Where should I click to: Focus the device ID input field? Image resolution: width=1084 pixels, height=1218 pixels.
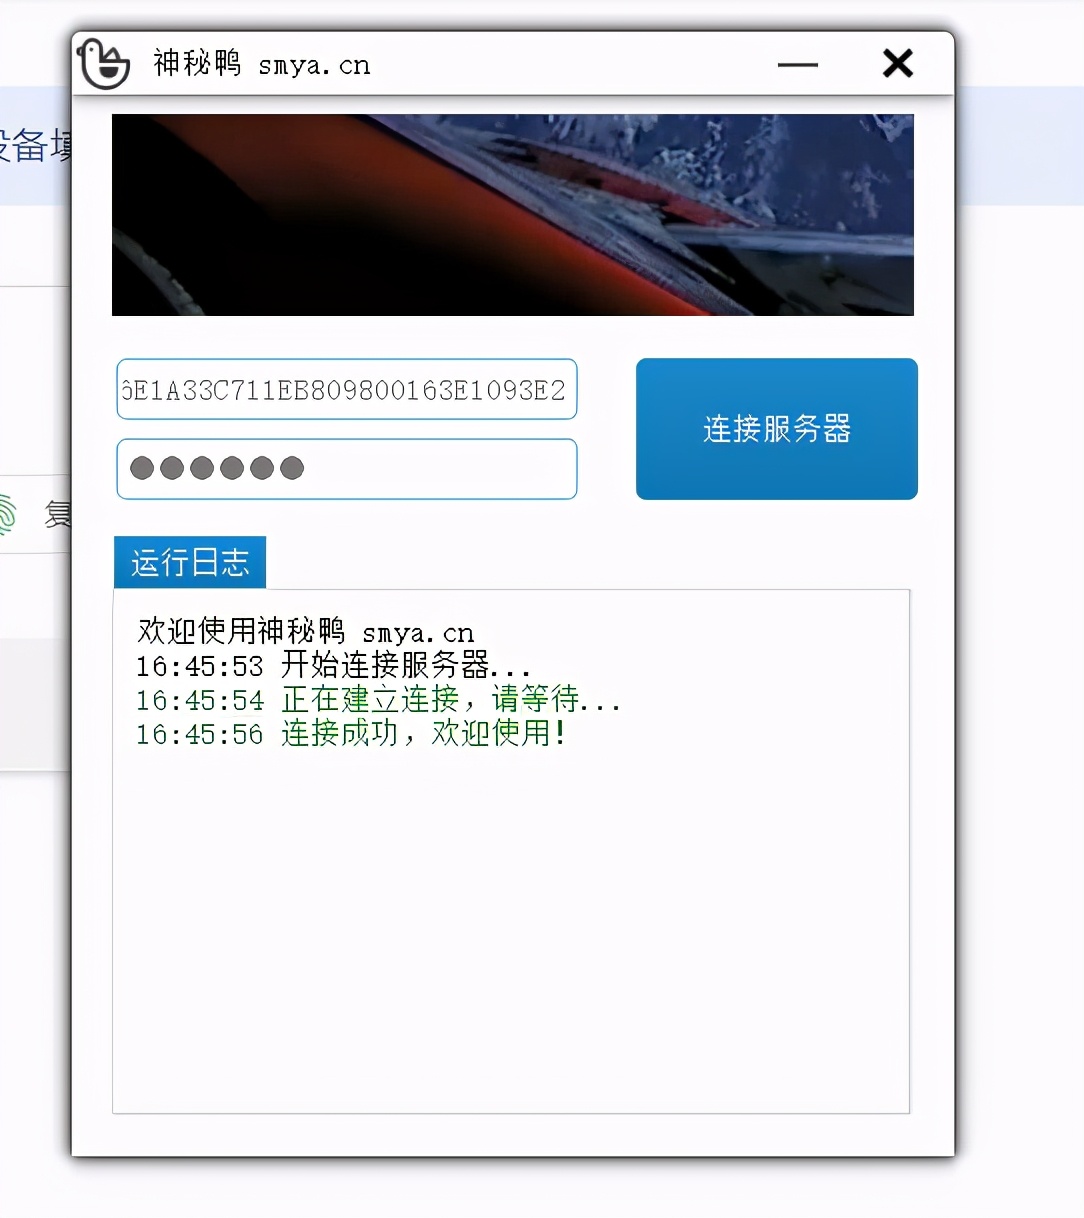click(347, 389)
